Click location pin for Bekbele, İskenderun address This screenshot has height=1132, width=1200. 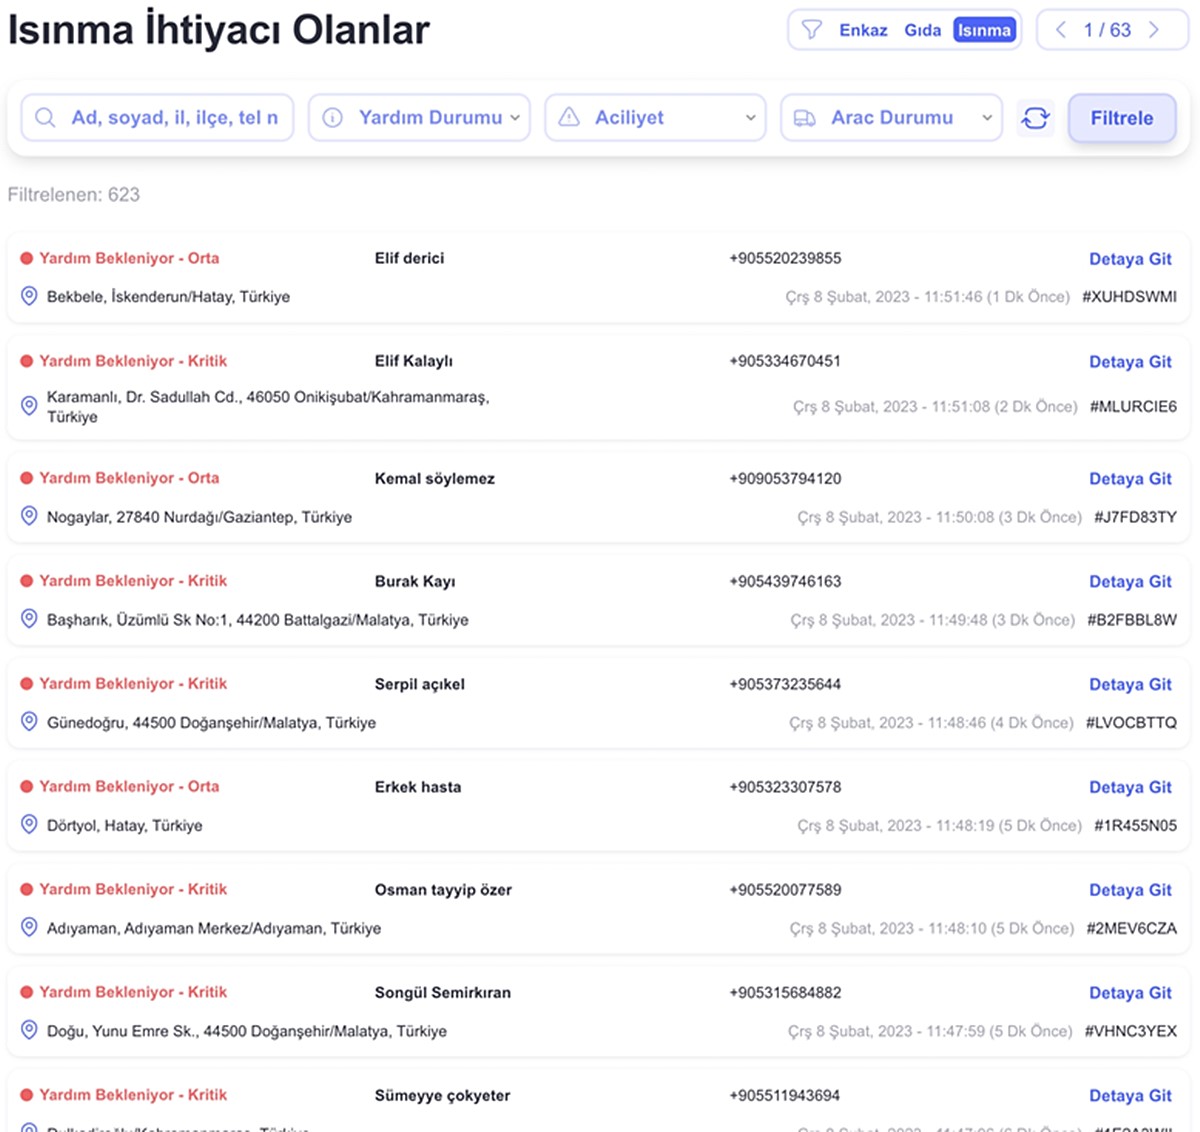(29, 296)
